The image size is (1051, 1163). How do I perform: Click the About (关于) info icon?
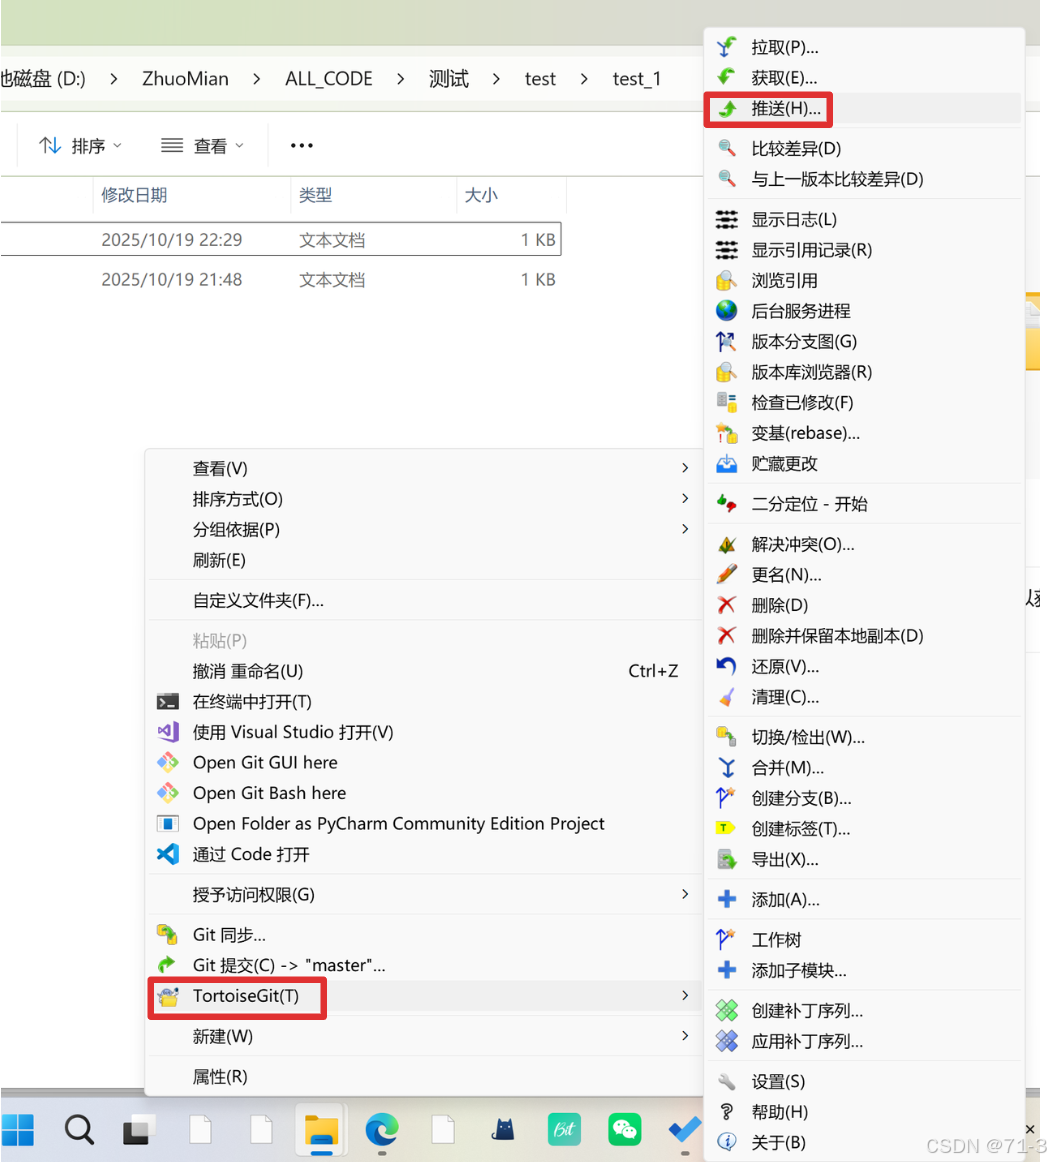click(x=726, y=1142)
